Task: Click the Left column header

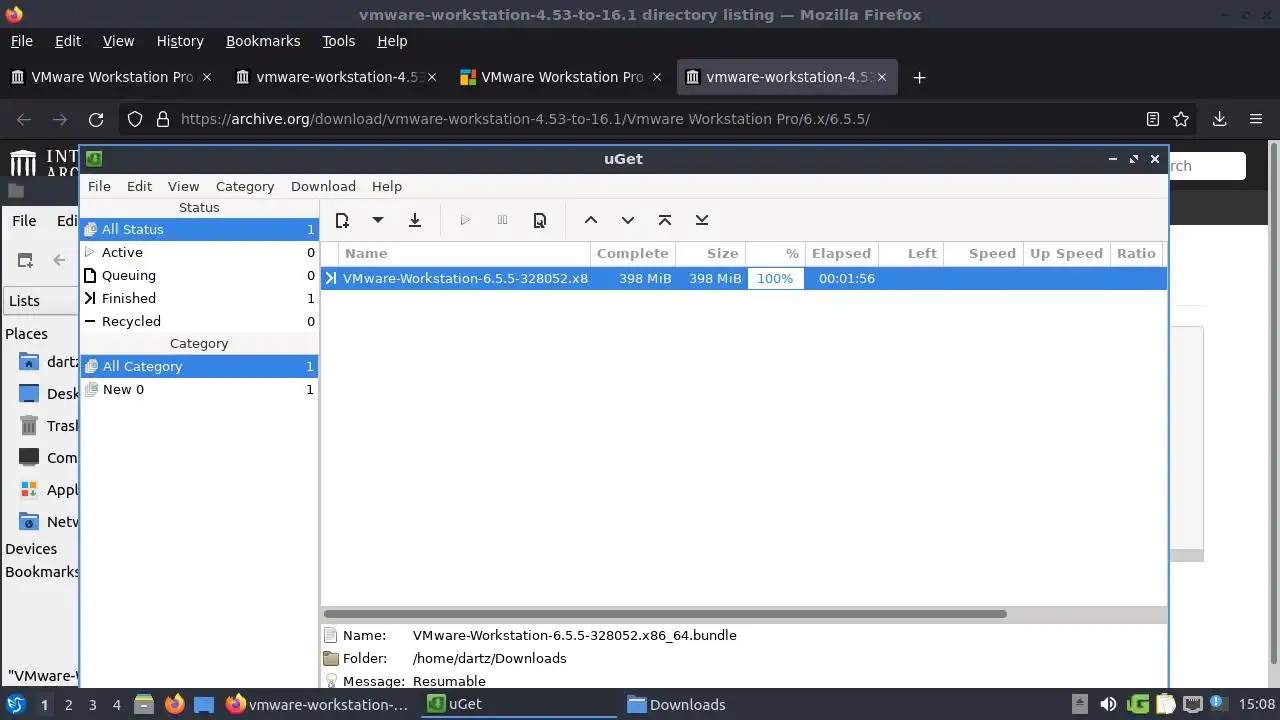Action: [x=910, y=253]
